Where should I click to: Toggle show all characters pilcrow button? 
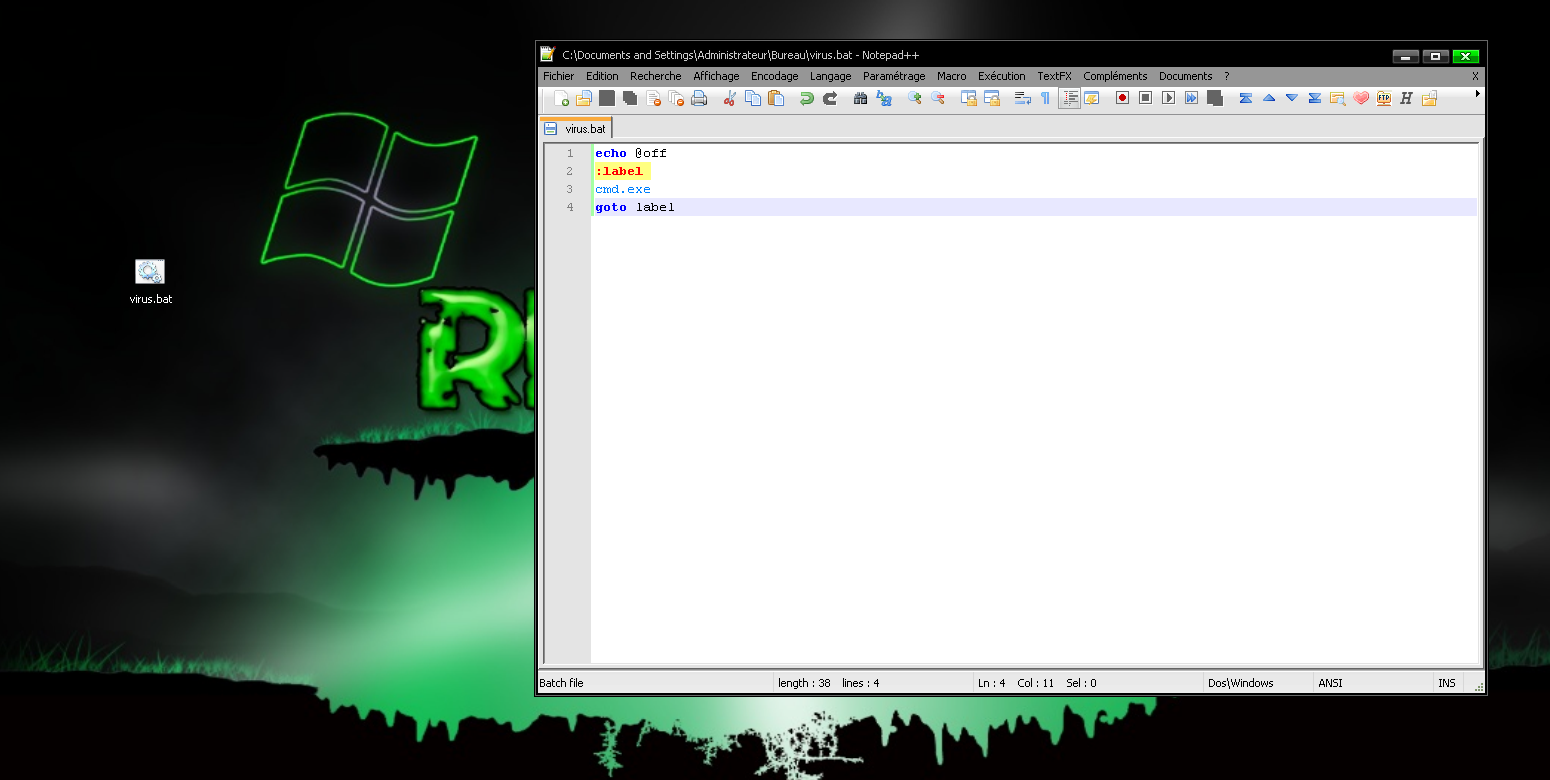click(1045, 98)
